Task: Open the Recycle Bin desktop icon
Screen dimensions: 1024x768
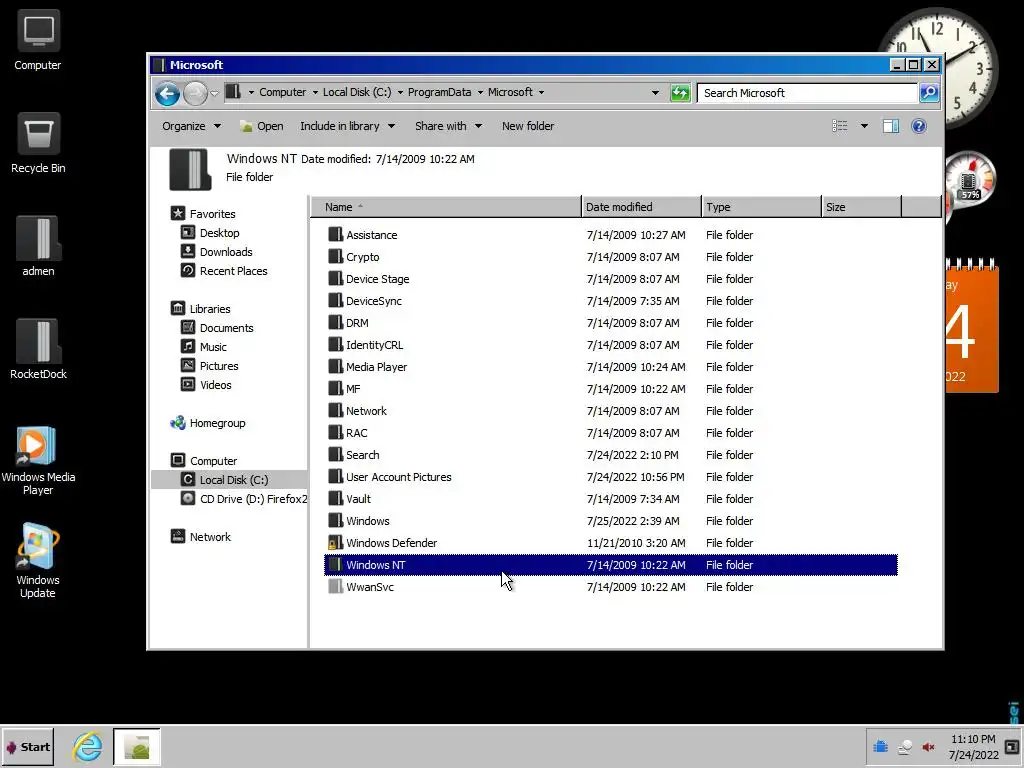Action: click(x=38, y=144)
